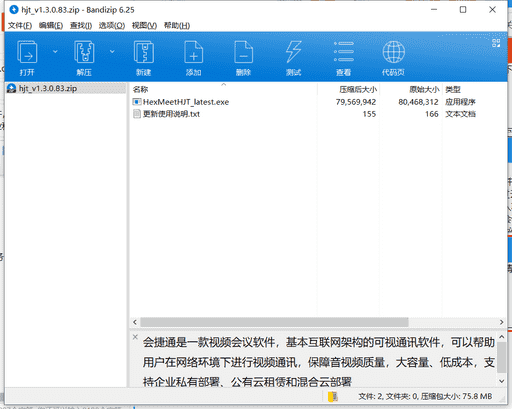Click the horizontal scrollbar thumb in file list
The width and height of the screenshot is (512, 409).
click(x=274, y=322)
